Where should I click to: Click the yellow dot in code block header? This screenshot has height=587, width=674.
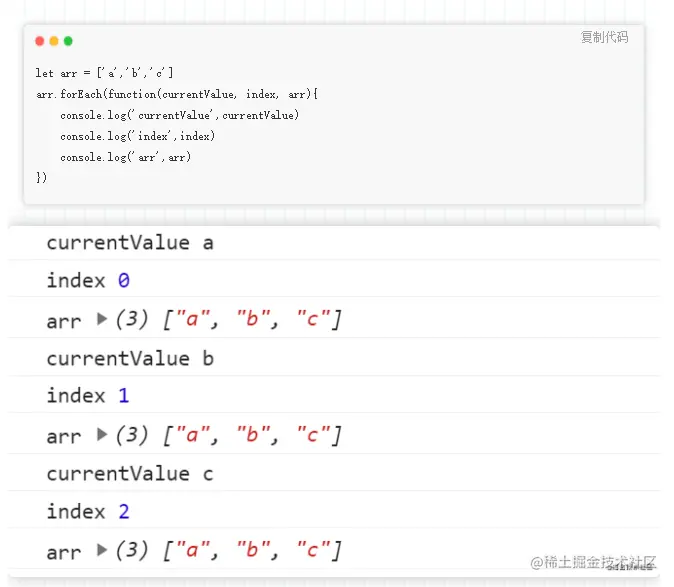coord(54,41)
